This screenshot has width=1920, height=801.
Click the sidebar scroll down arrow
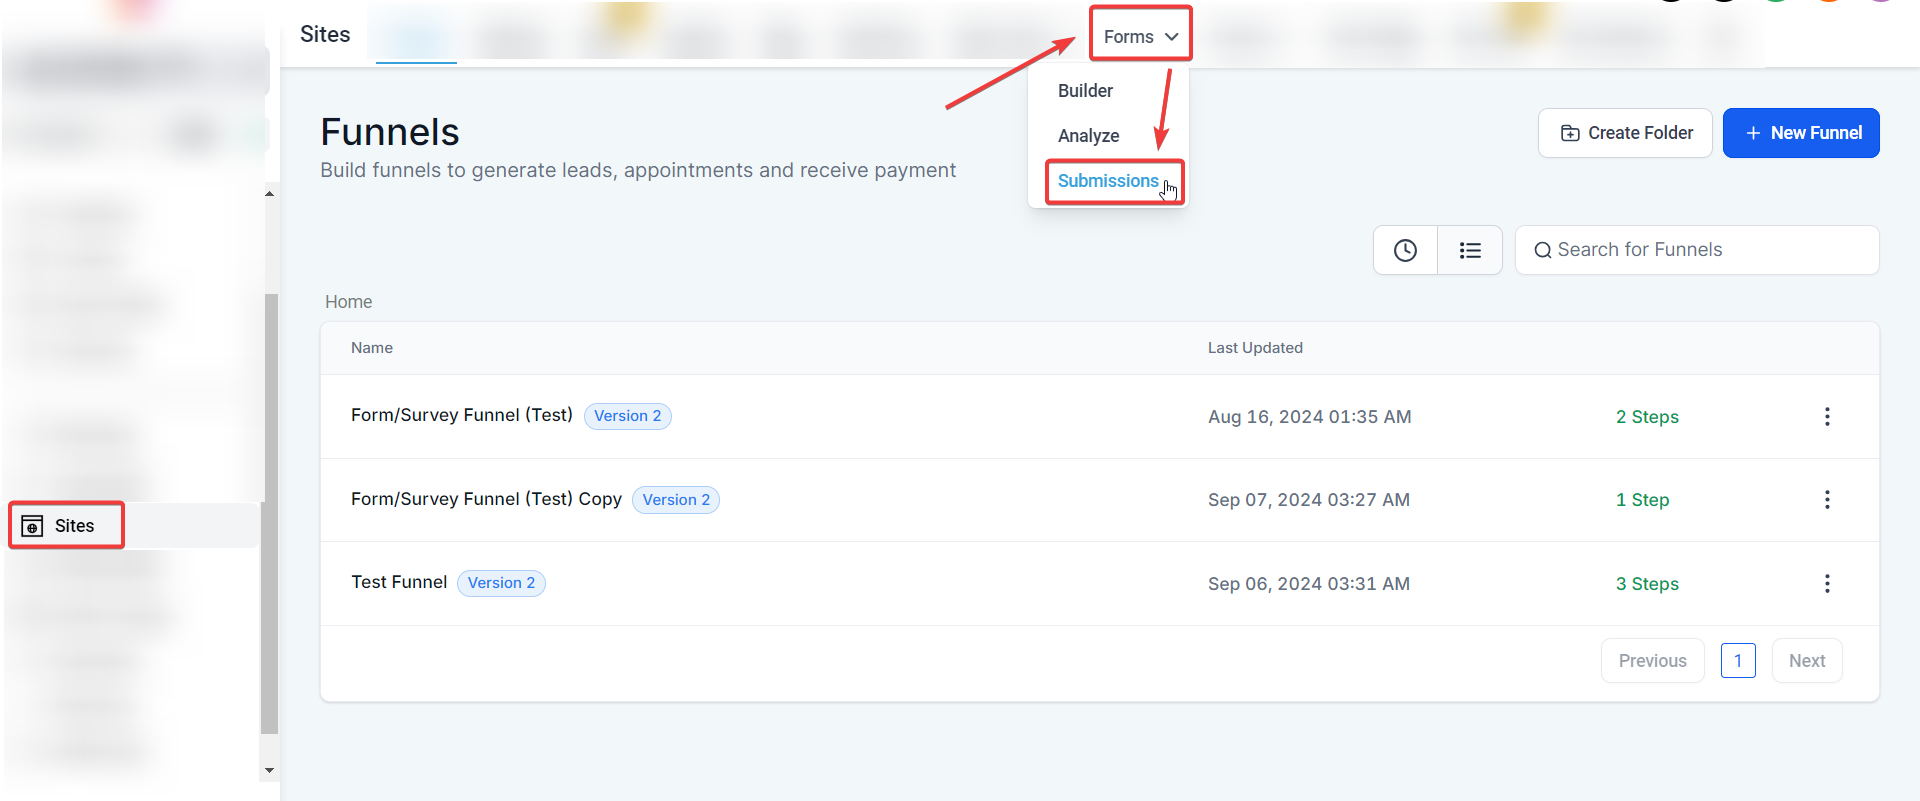269,771
